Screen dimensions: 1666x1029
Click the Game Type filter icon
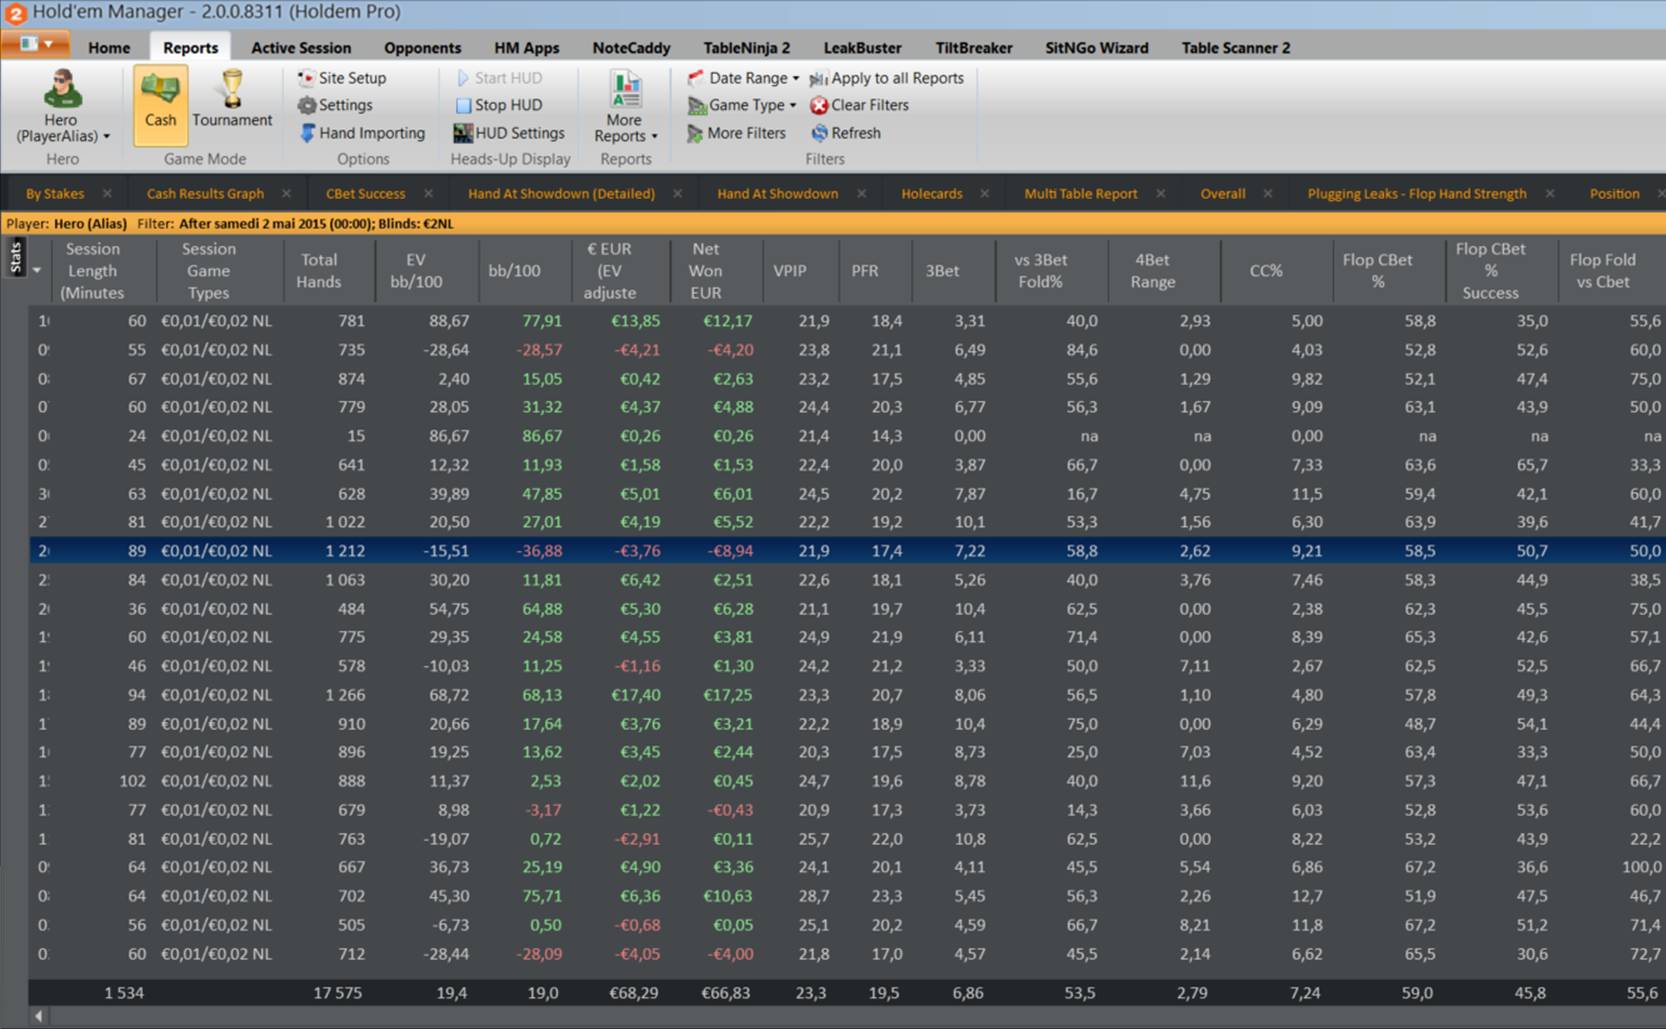[x=697, y=105]
